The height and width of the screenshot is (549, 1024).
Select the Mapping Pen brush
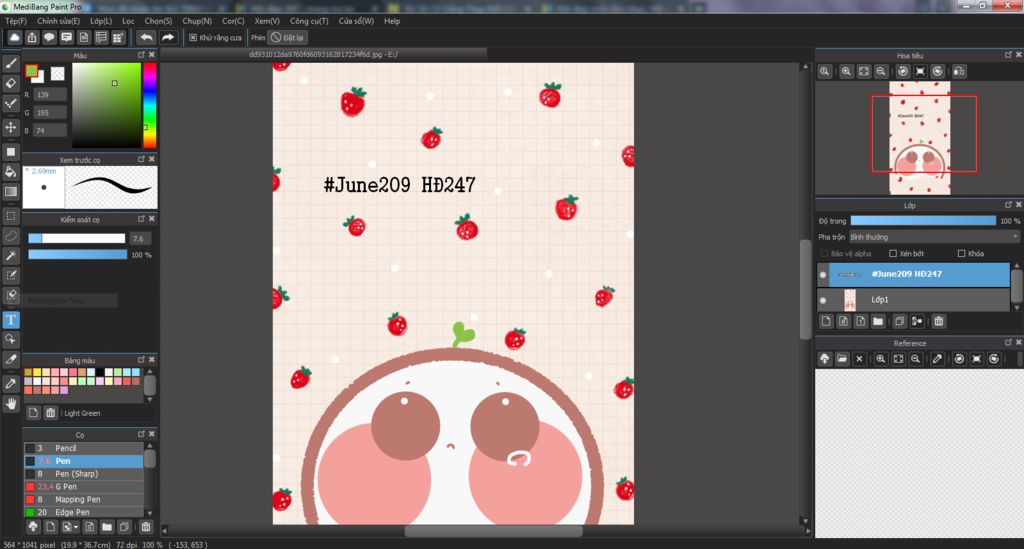tap(84, 499)
